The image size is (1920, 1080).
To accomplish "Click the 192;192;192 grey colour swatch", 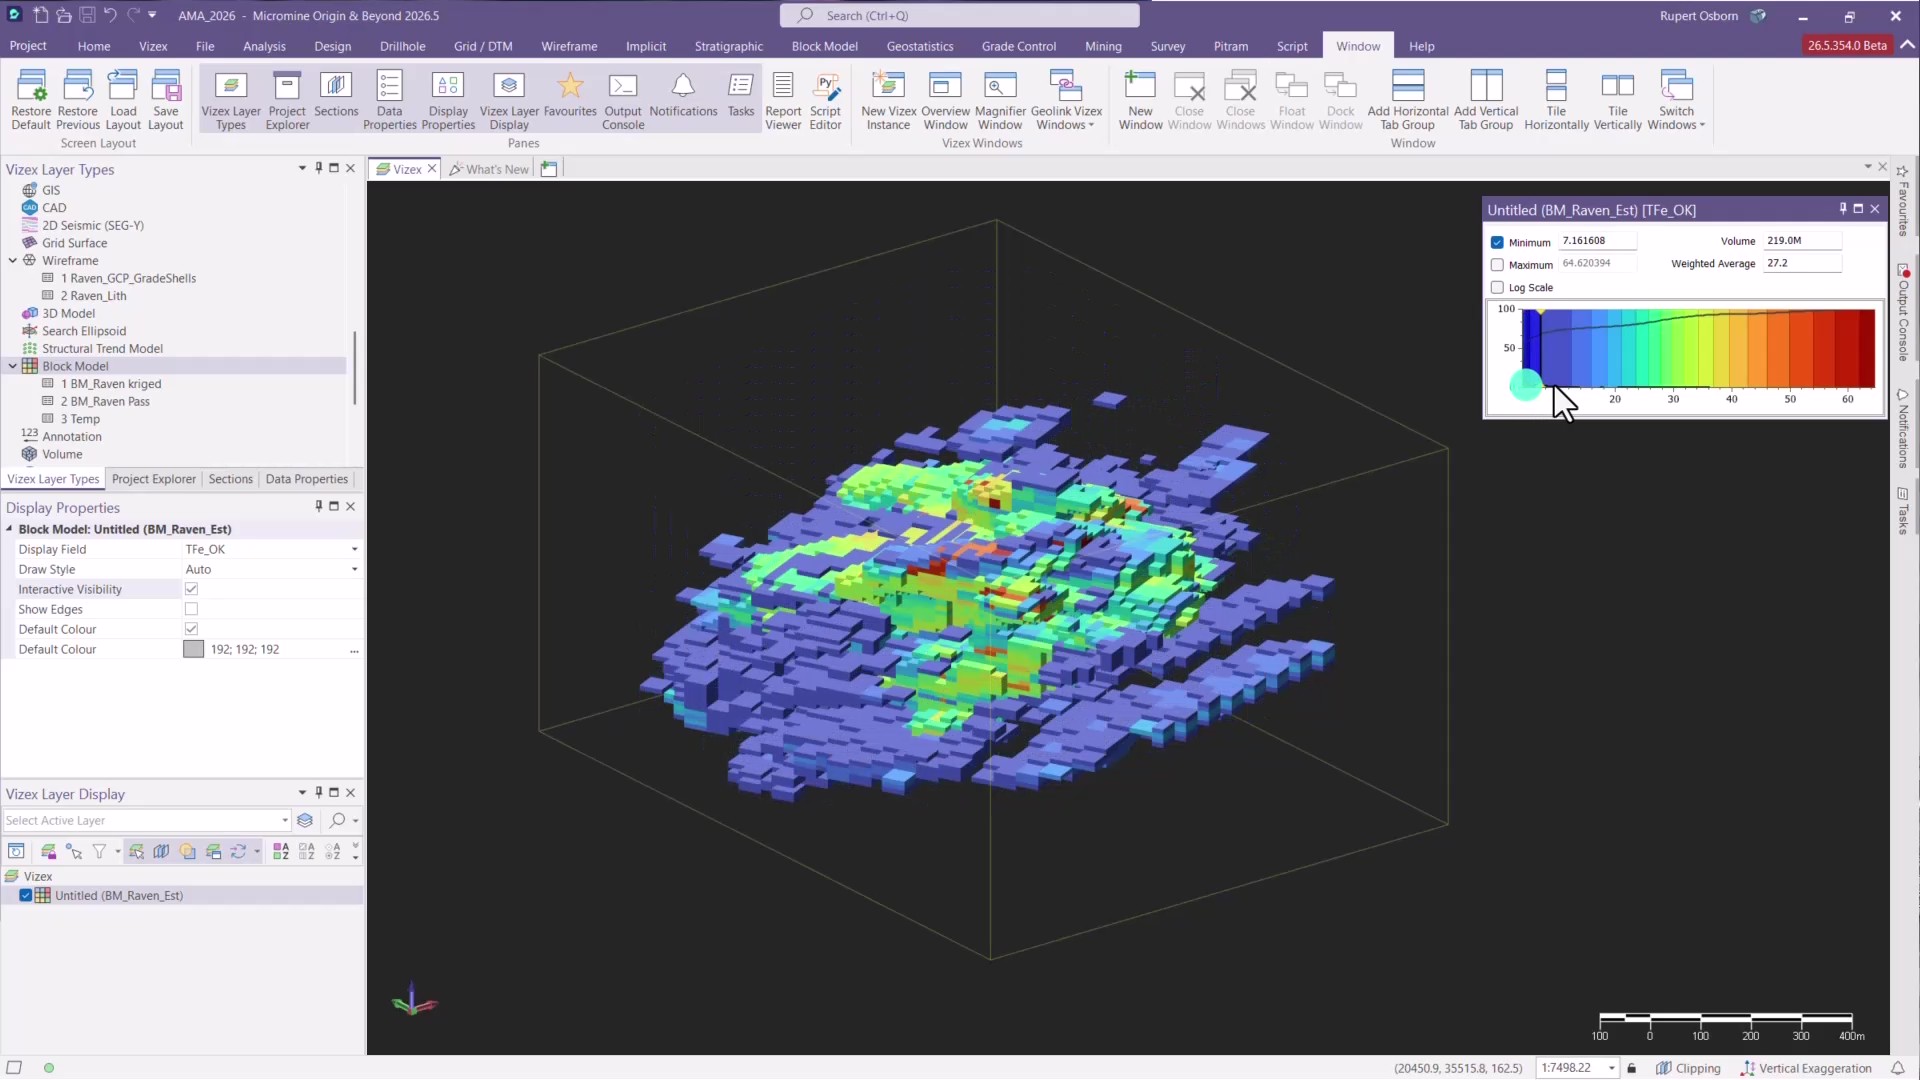I will pyautogui.click(x=193, y=650).
